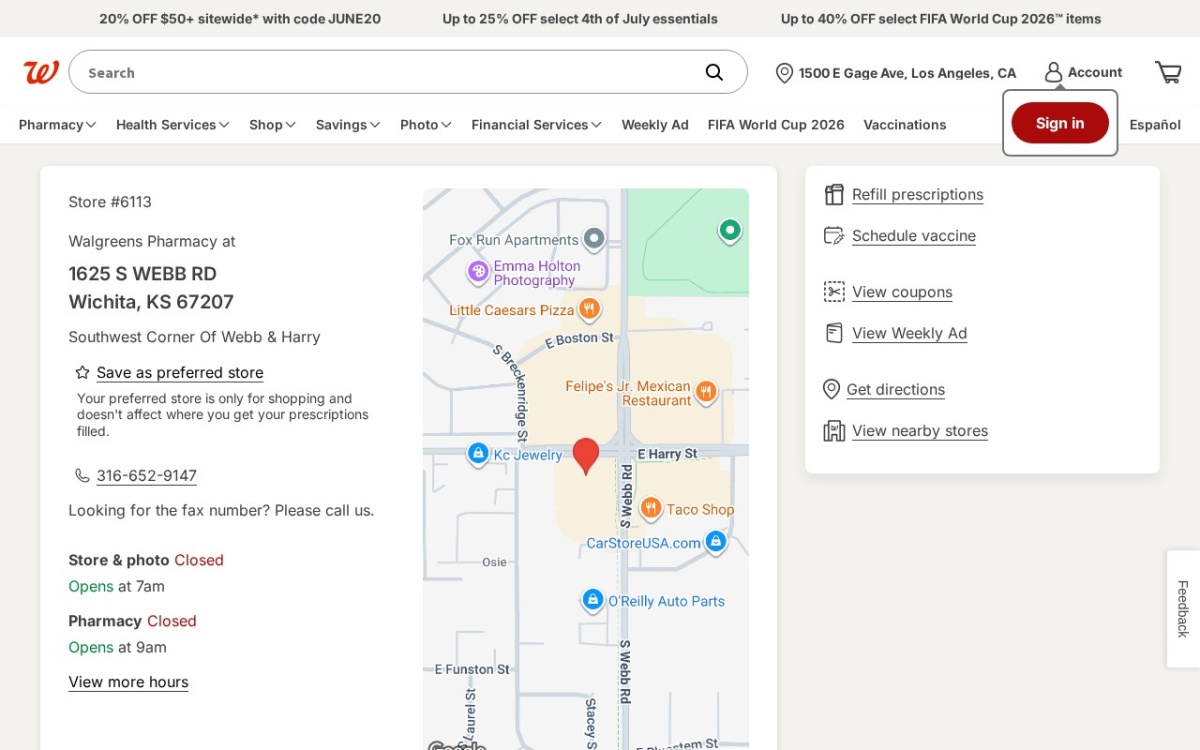Click the phone icon next to 316-652-9147

(82, 475)
